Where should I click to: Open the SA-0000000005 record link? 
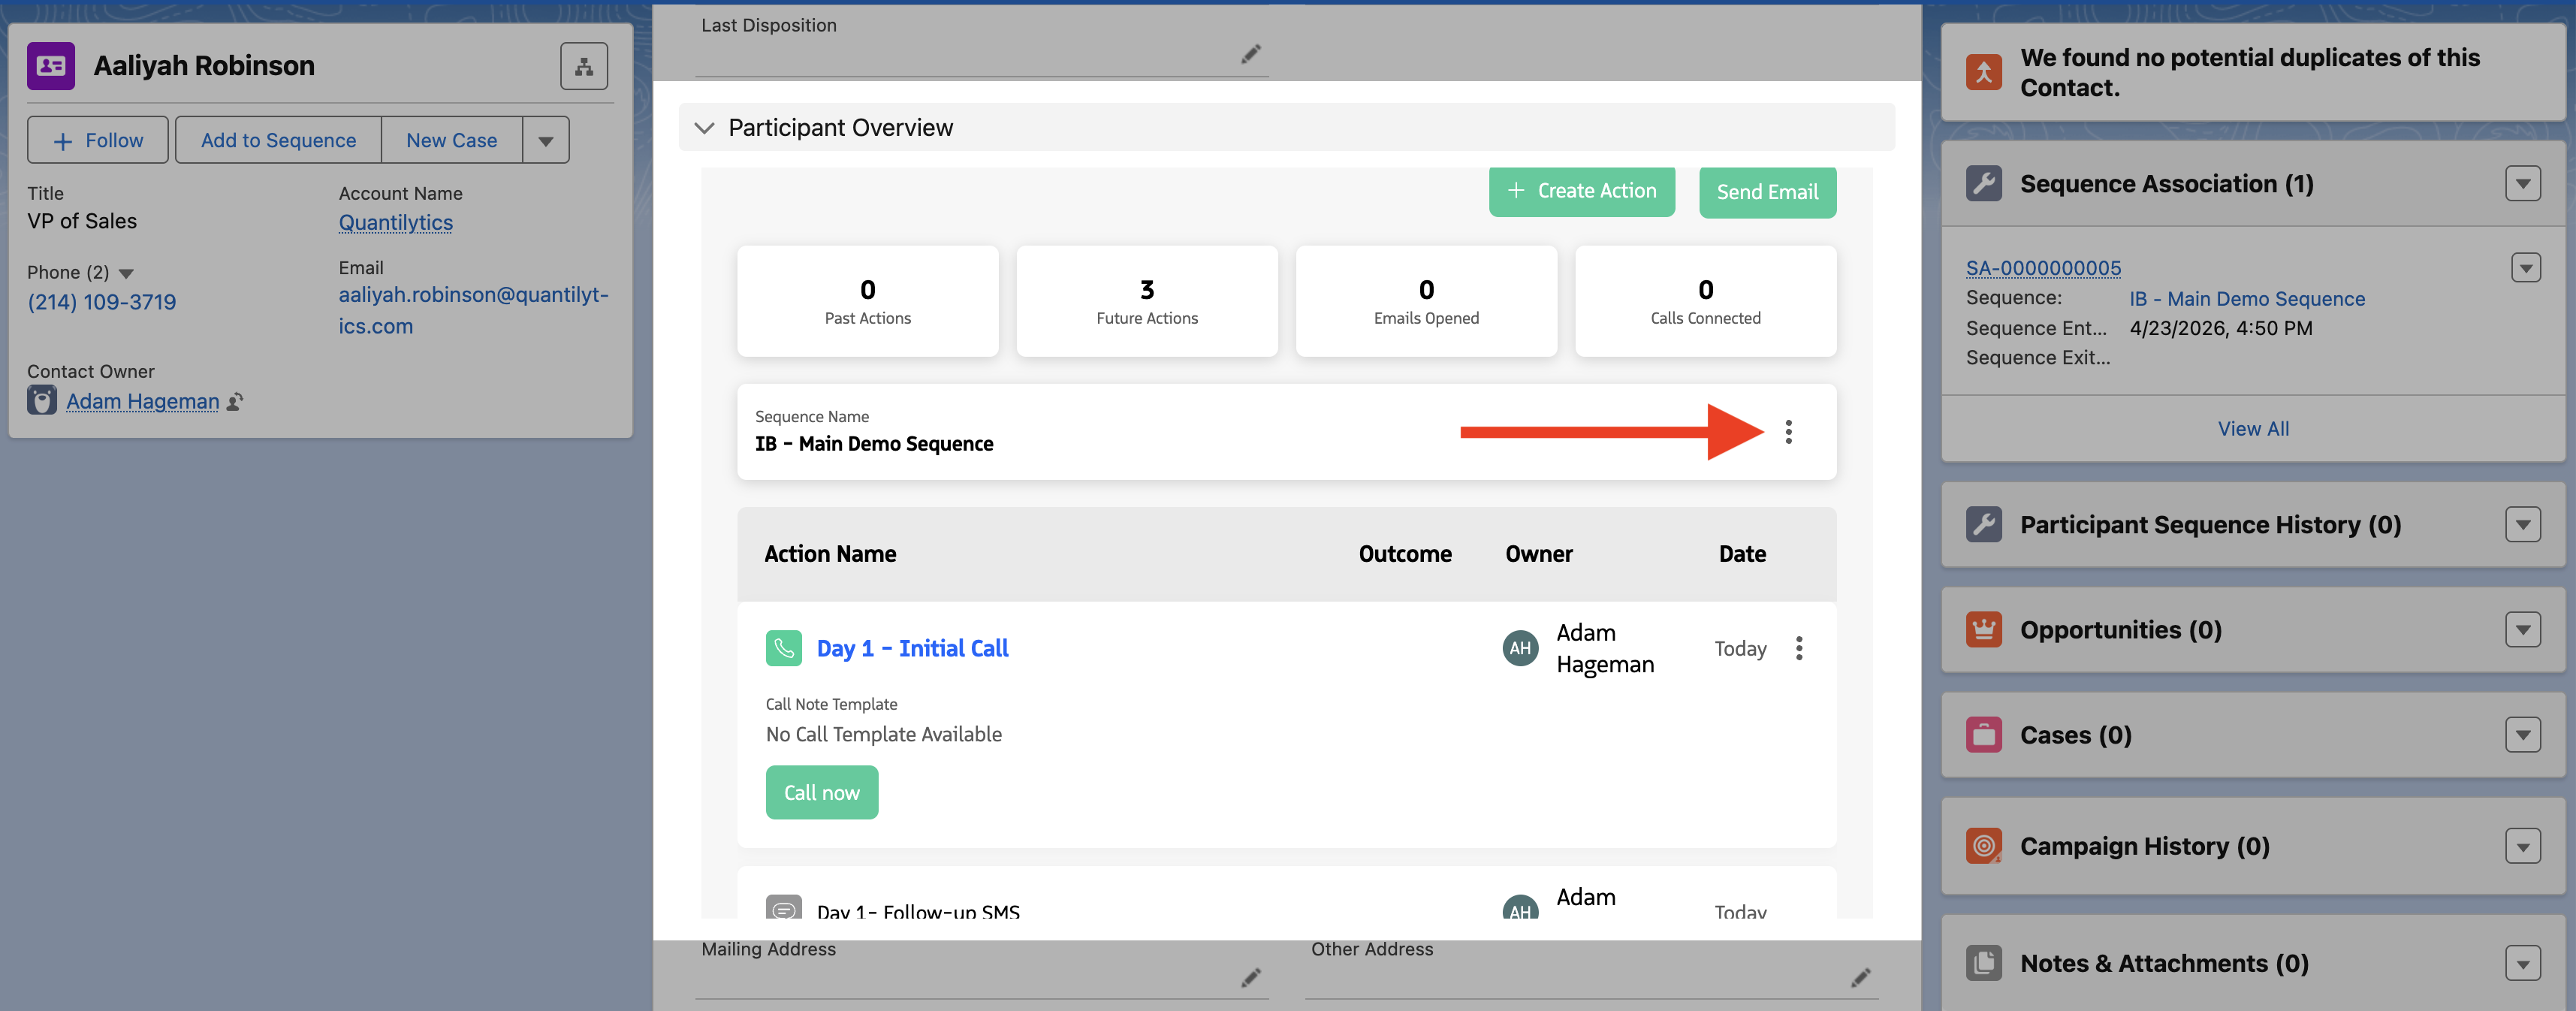2043,267
